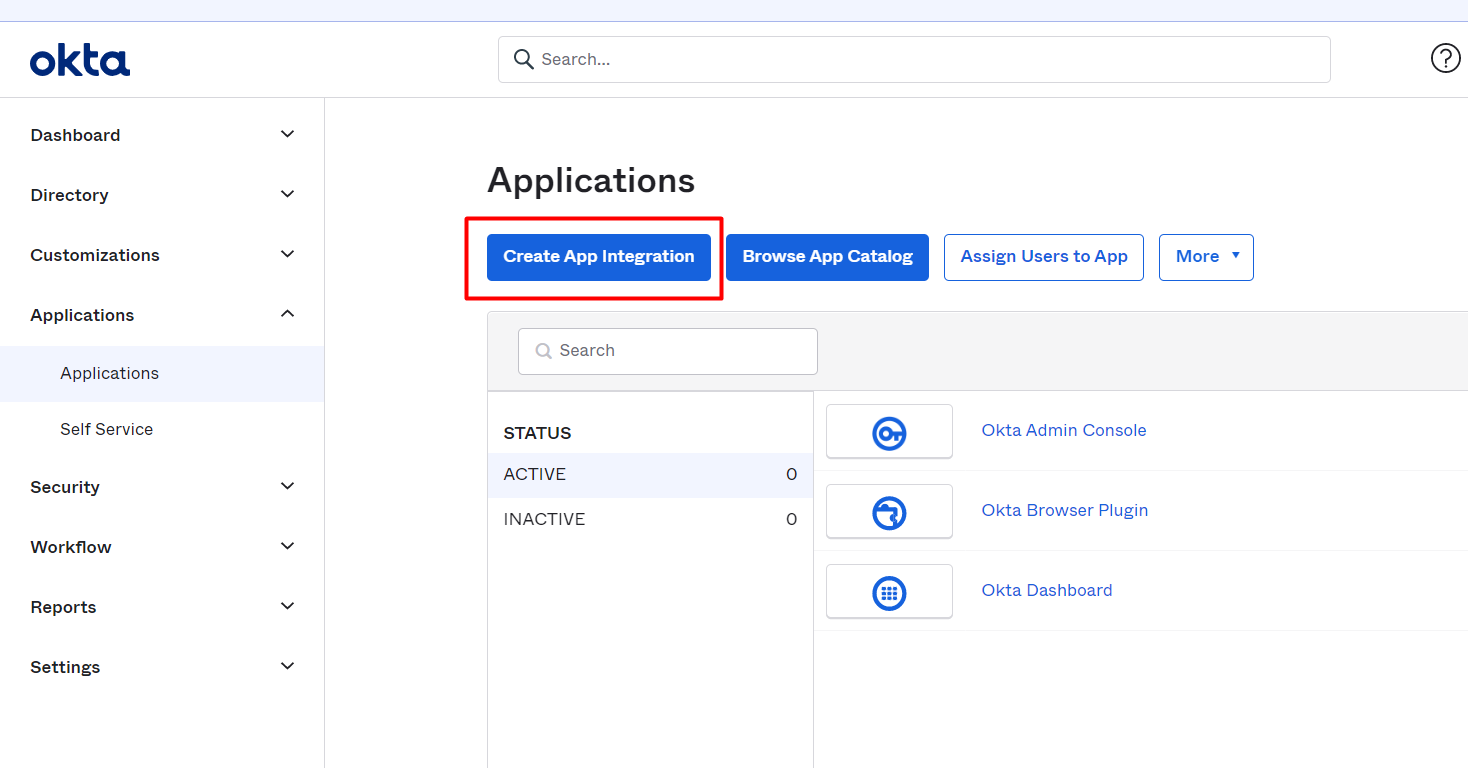
Task: Click the Okta Browser Plugin icon
Action: (x=889, y=512)
